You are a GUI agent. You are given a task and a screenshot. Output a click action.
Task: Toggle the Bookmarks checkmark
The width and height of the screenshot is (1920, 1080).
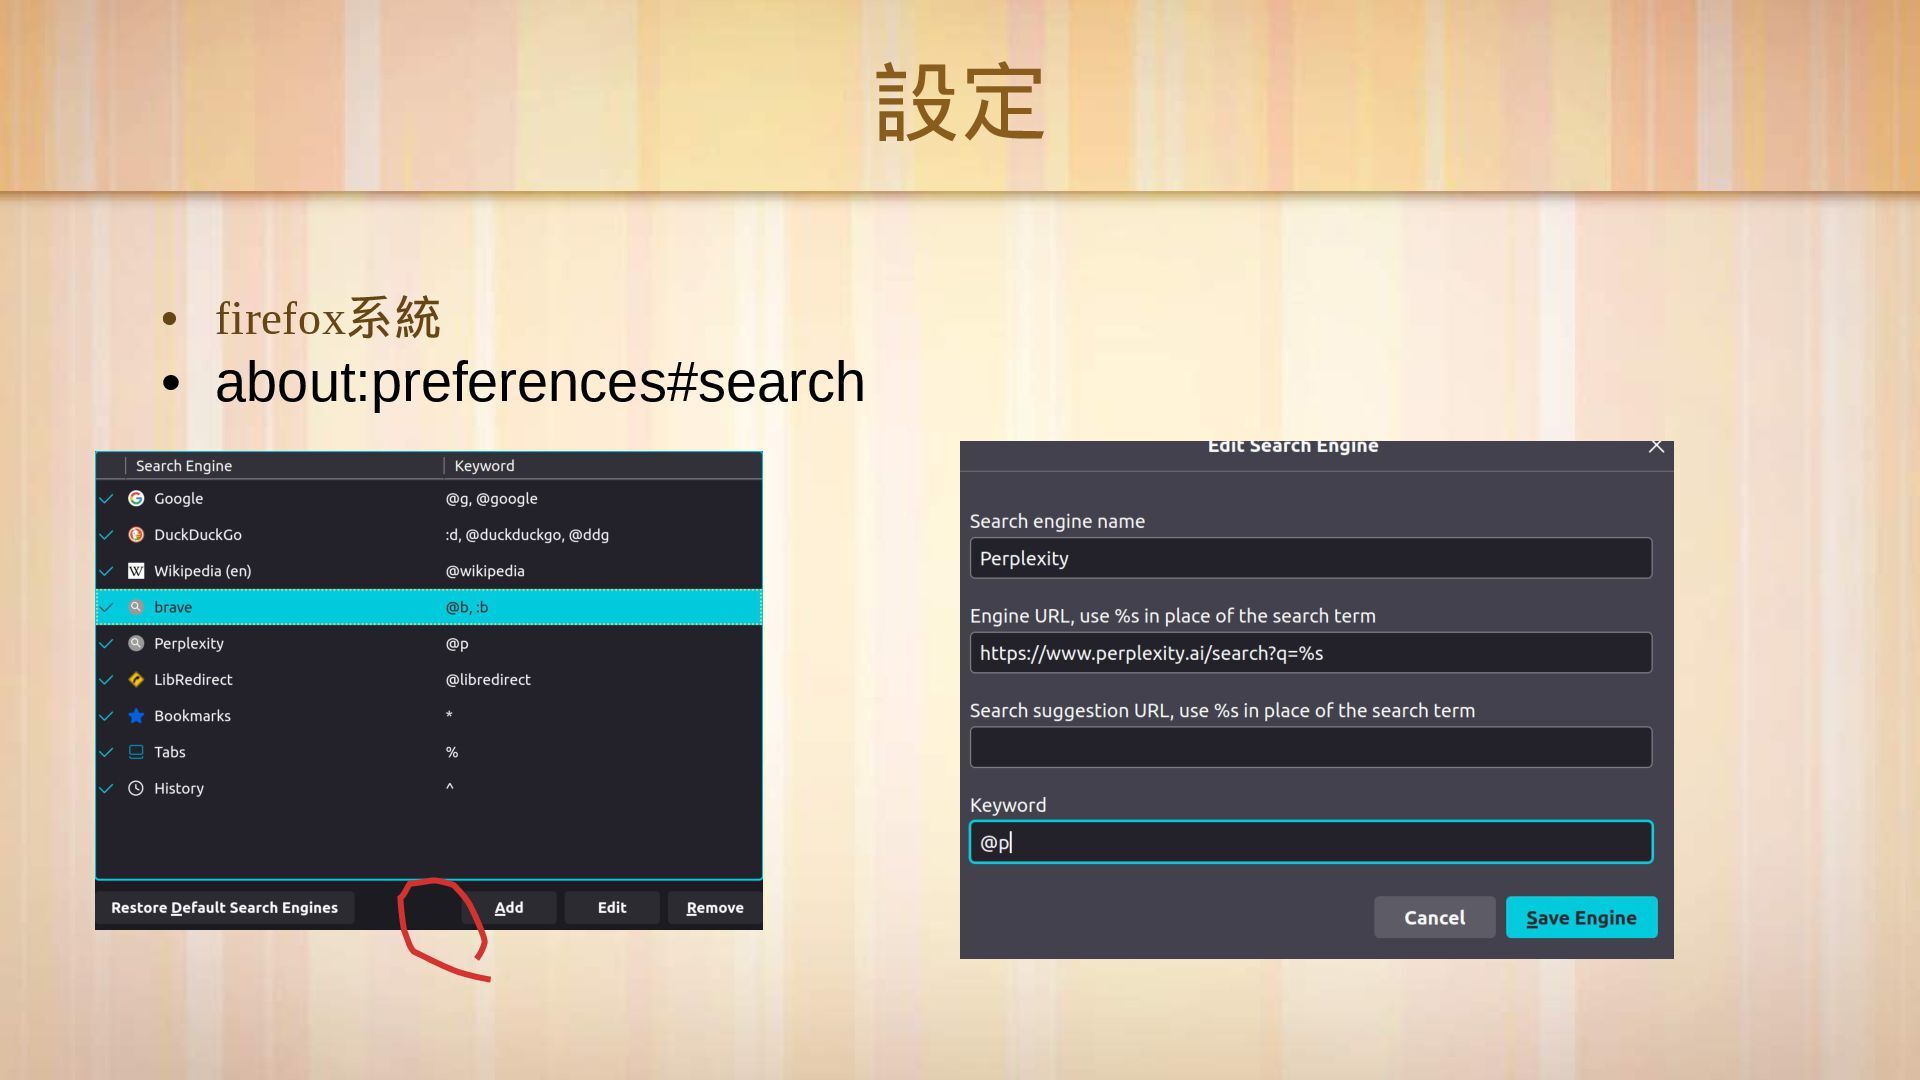pyautogui.click(x=106, y=716)
